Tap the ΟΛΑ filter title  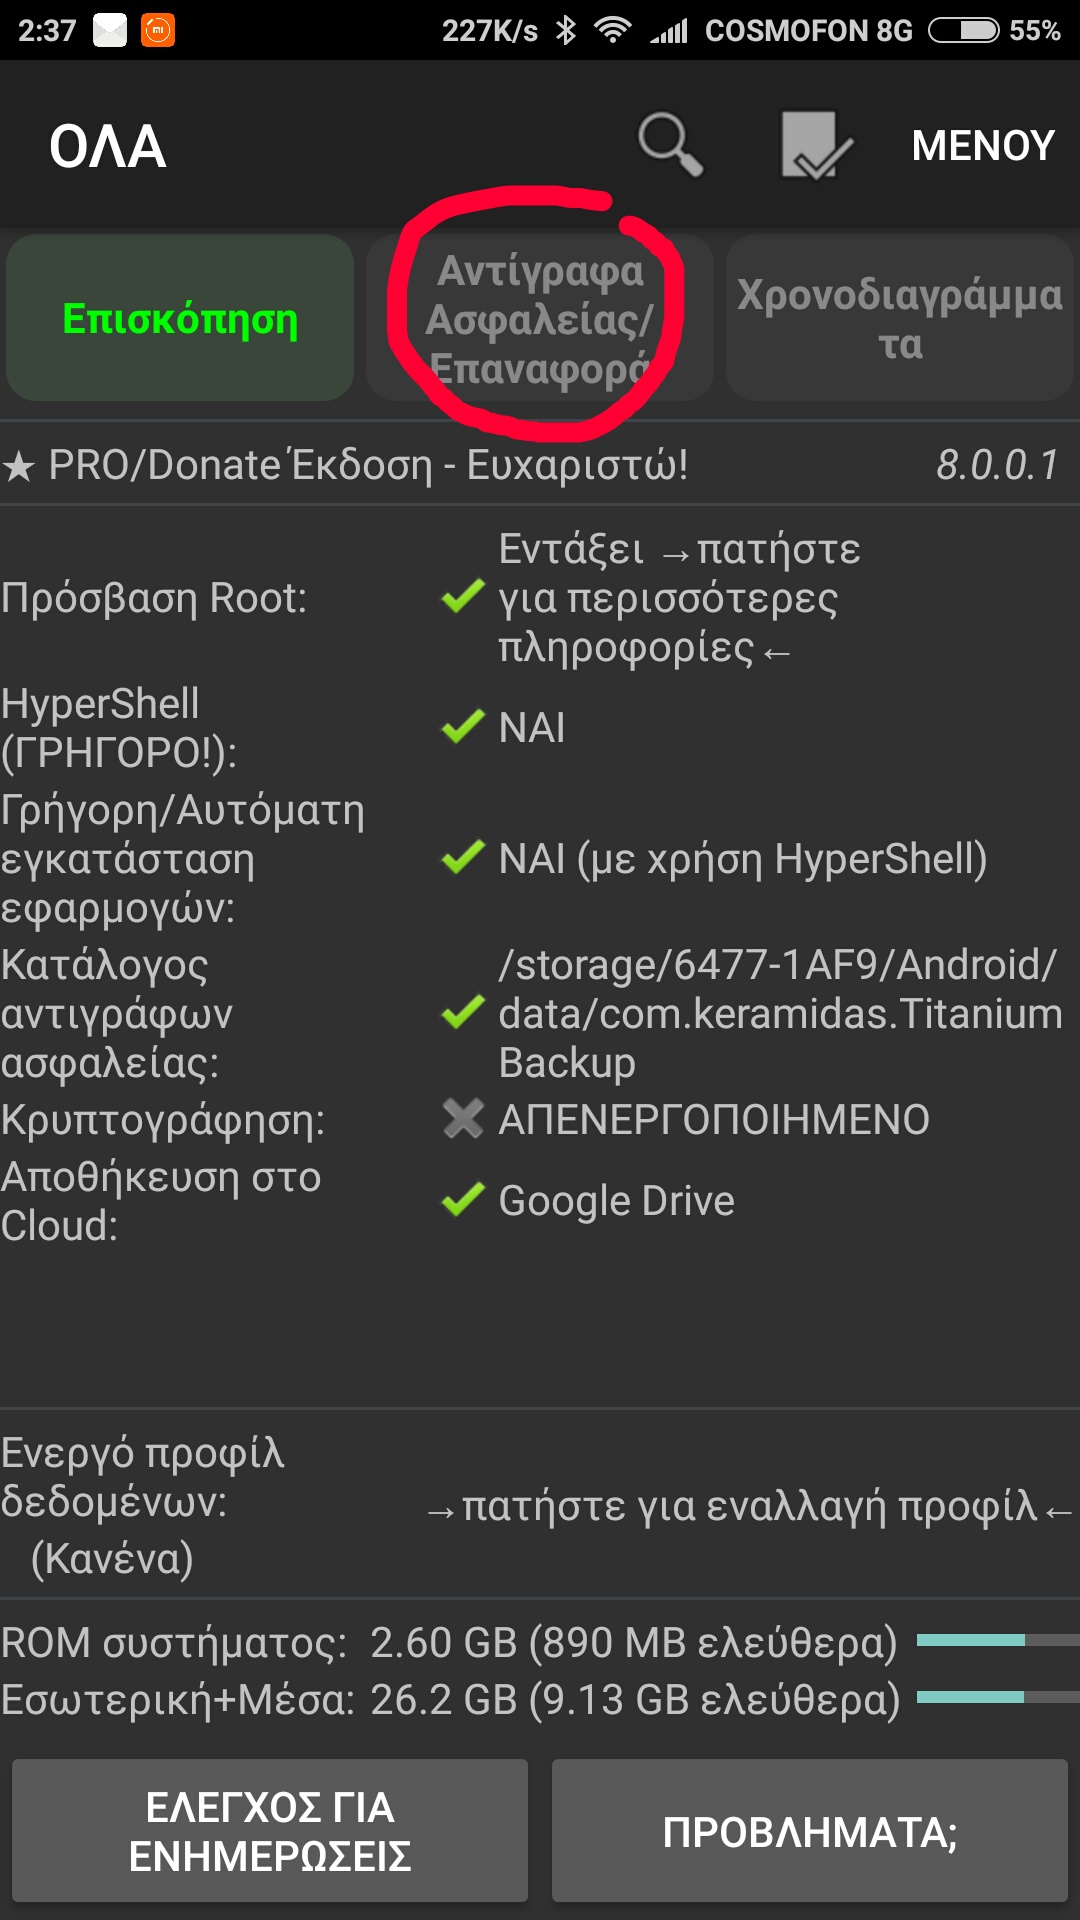(x=108, y=147)
